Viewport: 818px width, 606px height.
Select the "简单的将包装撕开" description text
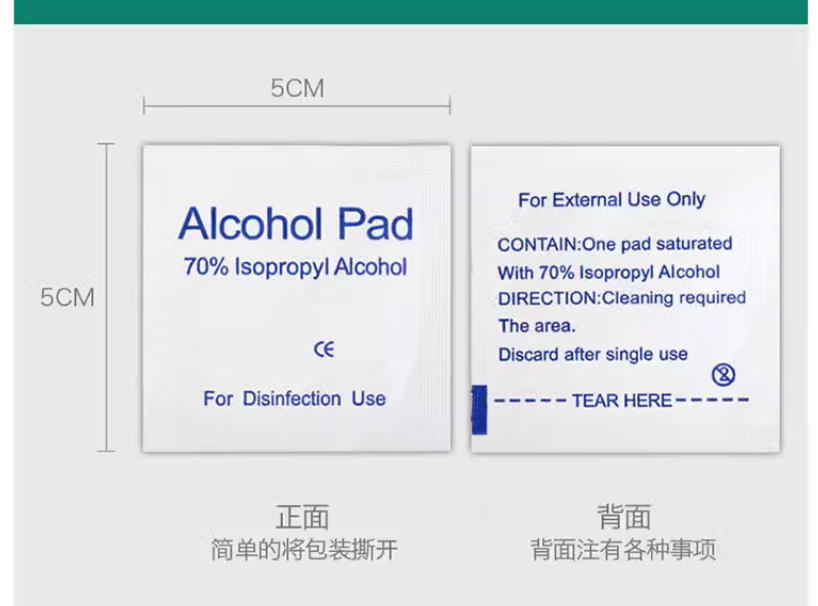(303, 549)
